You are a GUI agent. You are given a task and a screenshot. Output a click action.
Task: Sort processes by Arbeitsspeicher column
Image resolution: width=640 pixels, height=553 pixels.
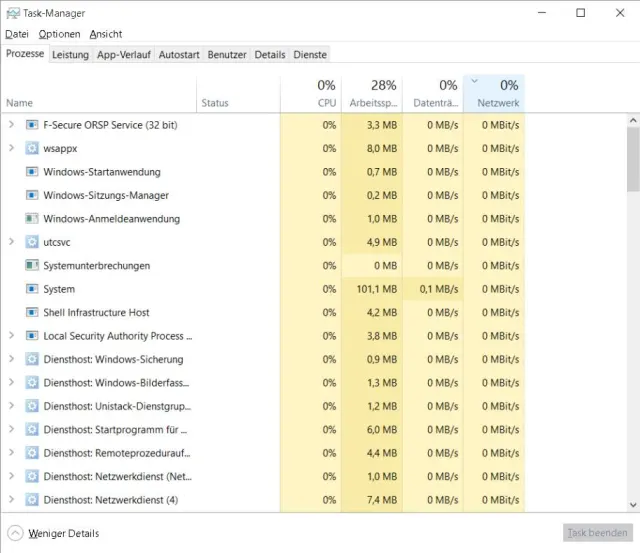click(x=372, y=93)
